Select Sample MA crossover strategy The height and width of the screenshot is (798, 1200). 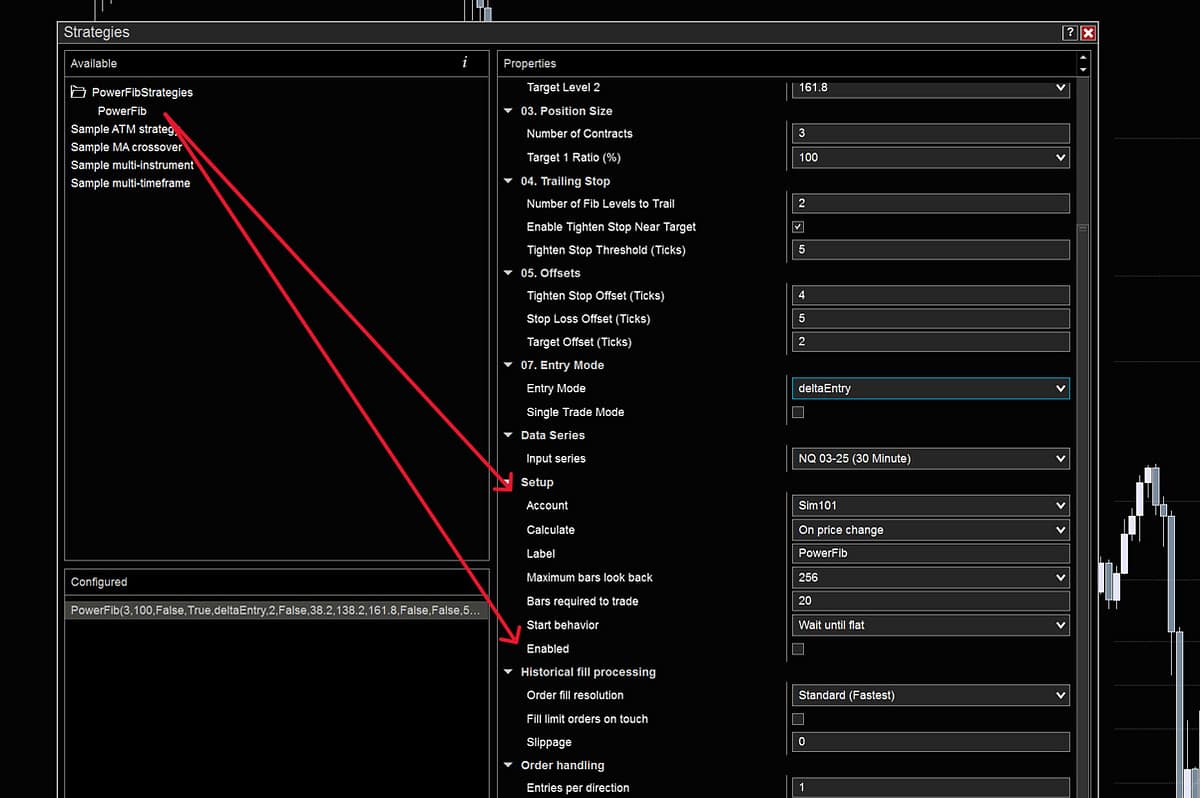126,147
